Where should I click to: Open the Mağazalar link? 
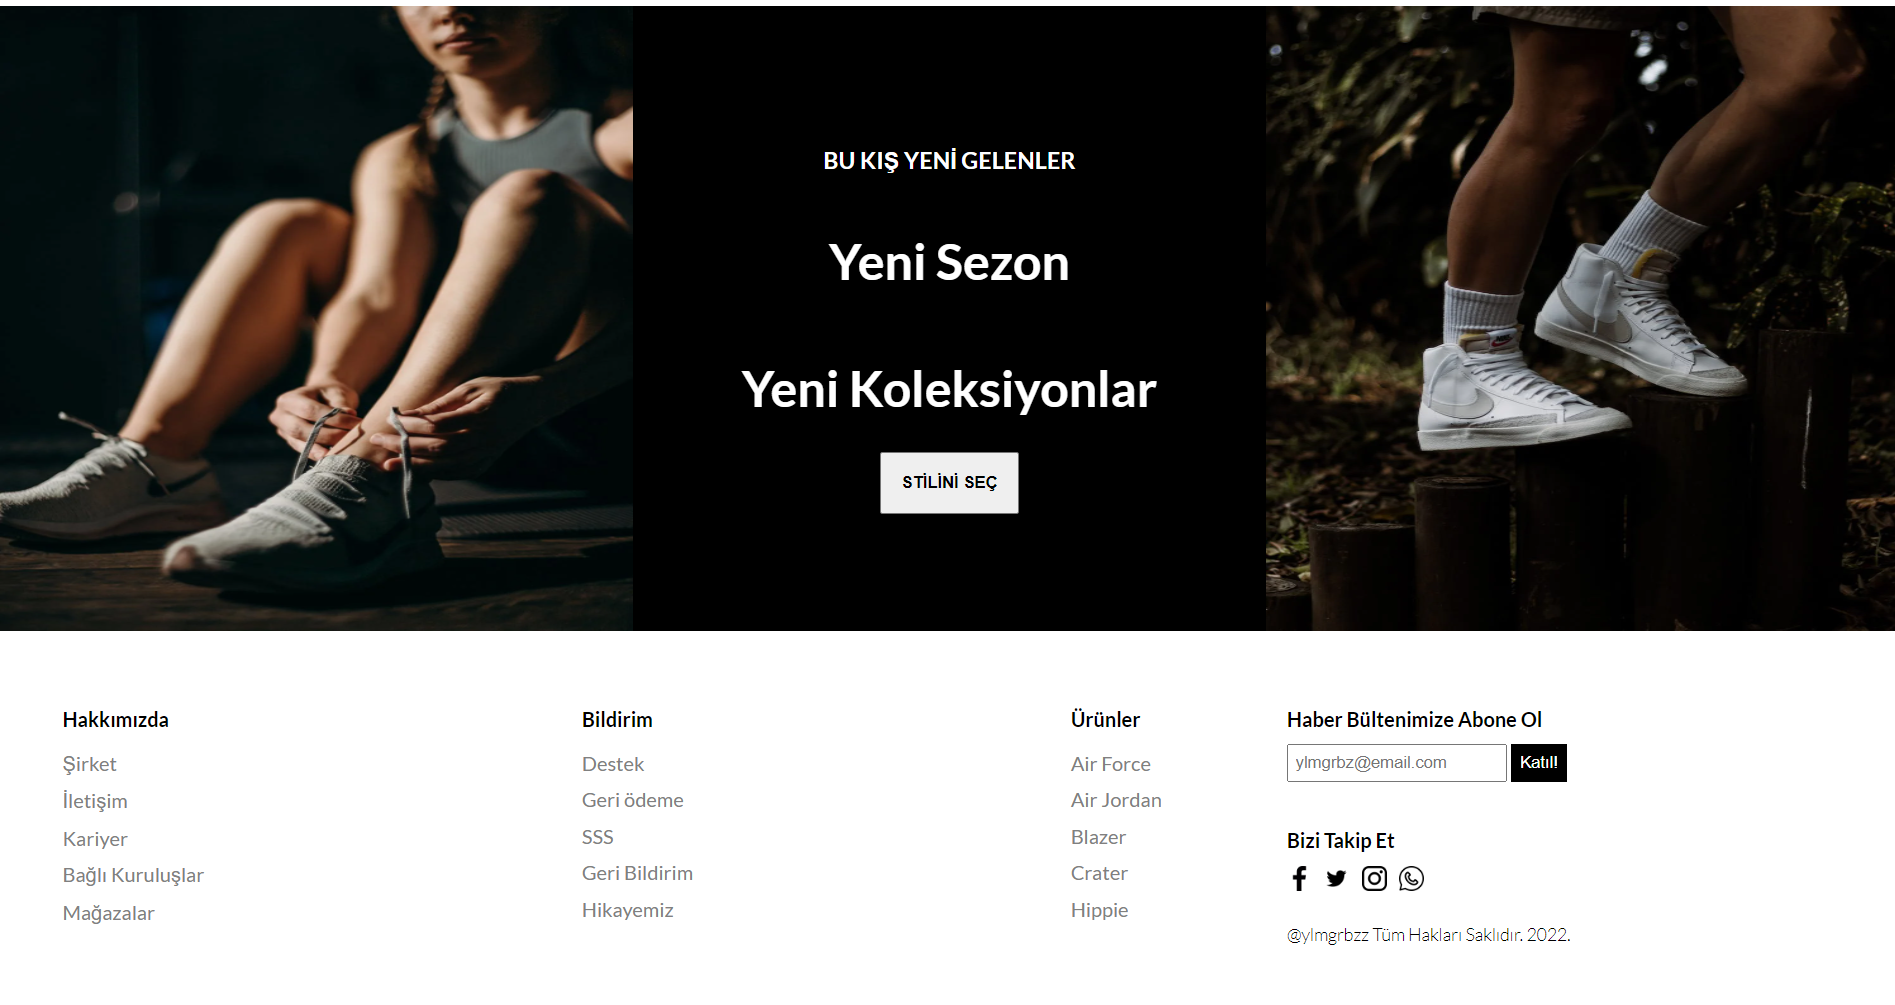108,913
